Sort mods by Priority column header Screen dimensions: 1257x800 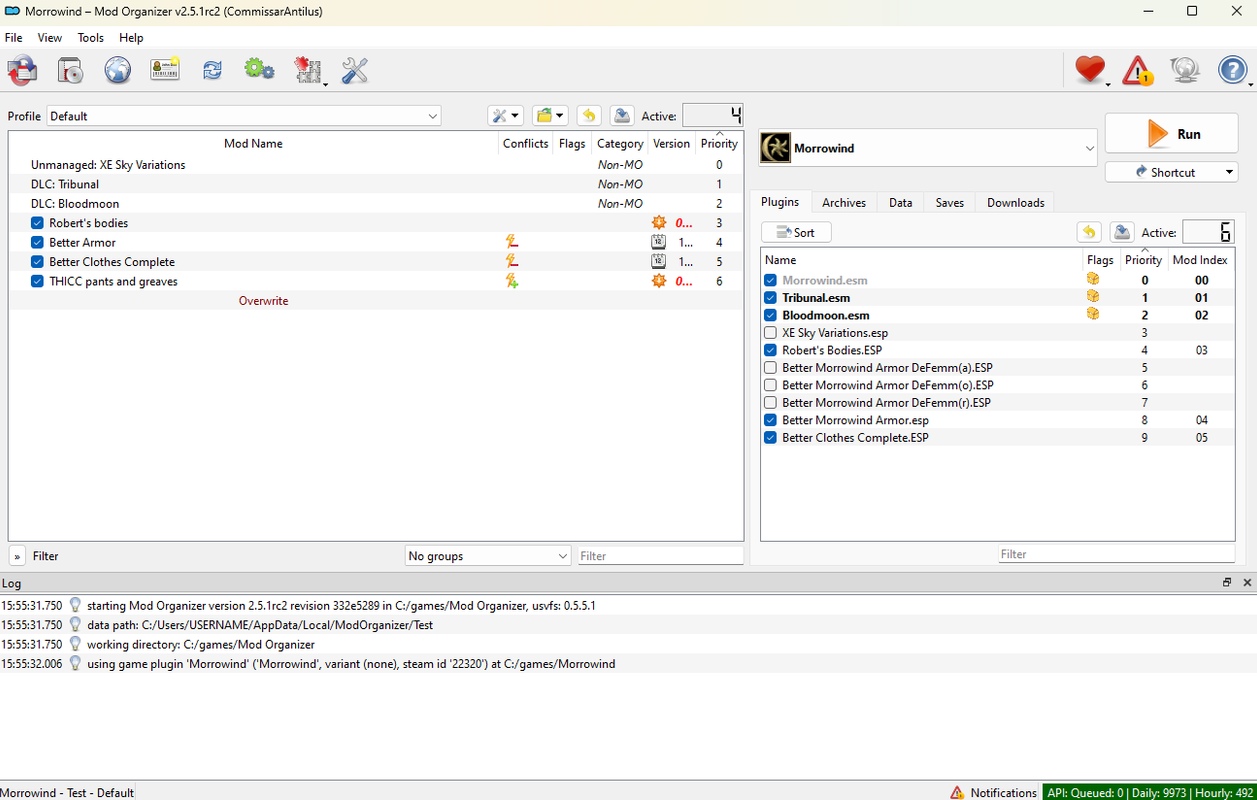[x=719, y=143]
